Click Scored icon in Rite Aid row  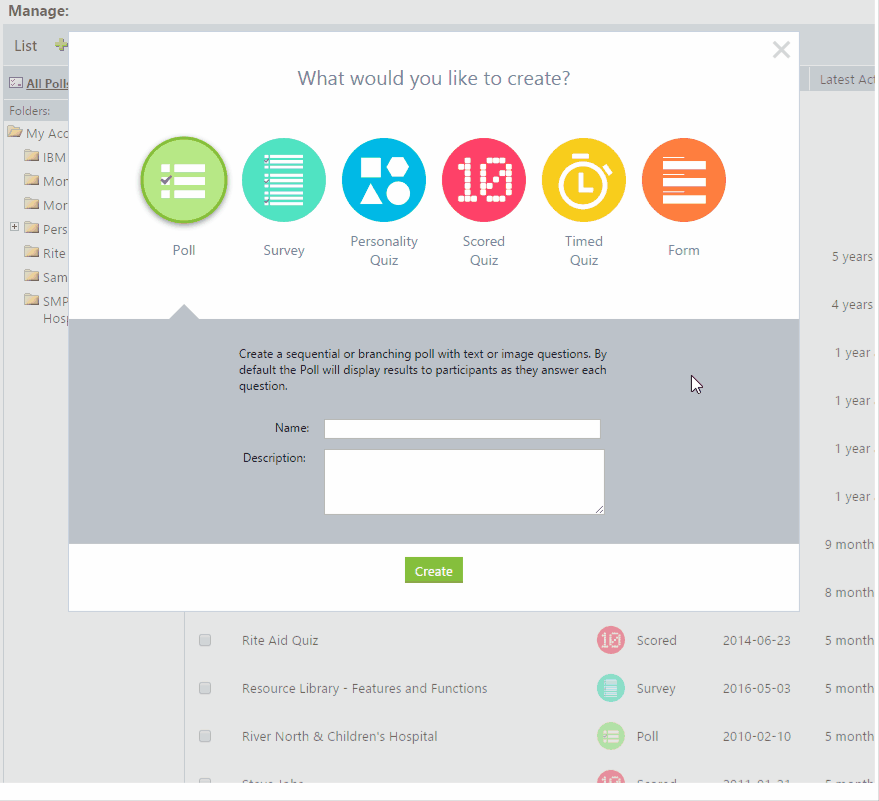[610, 640]
